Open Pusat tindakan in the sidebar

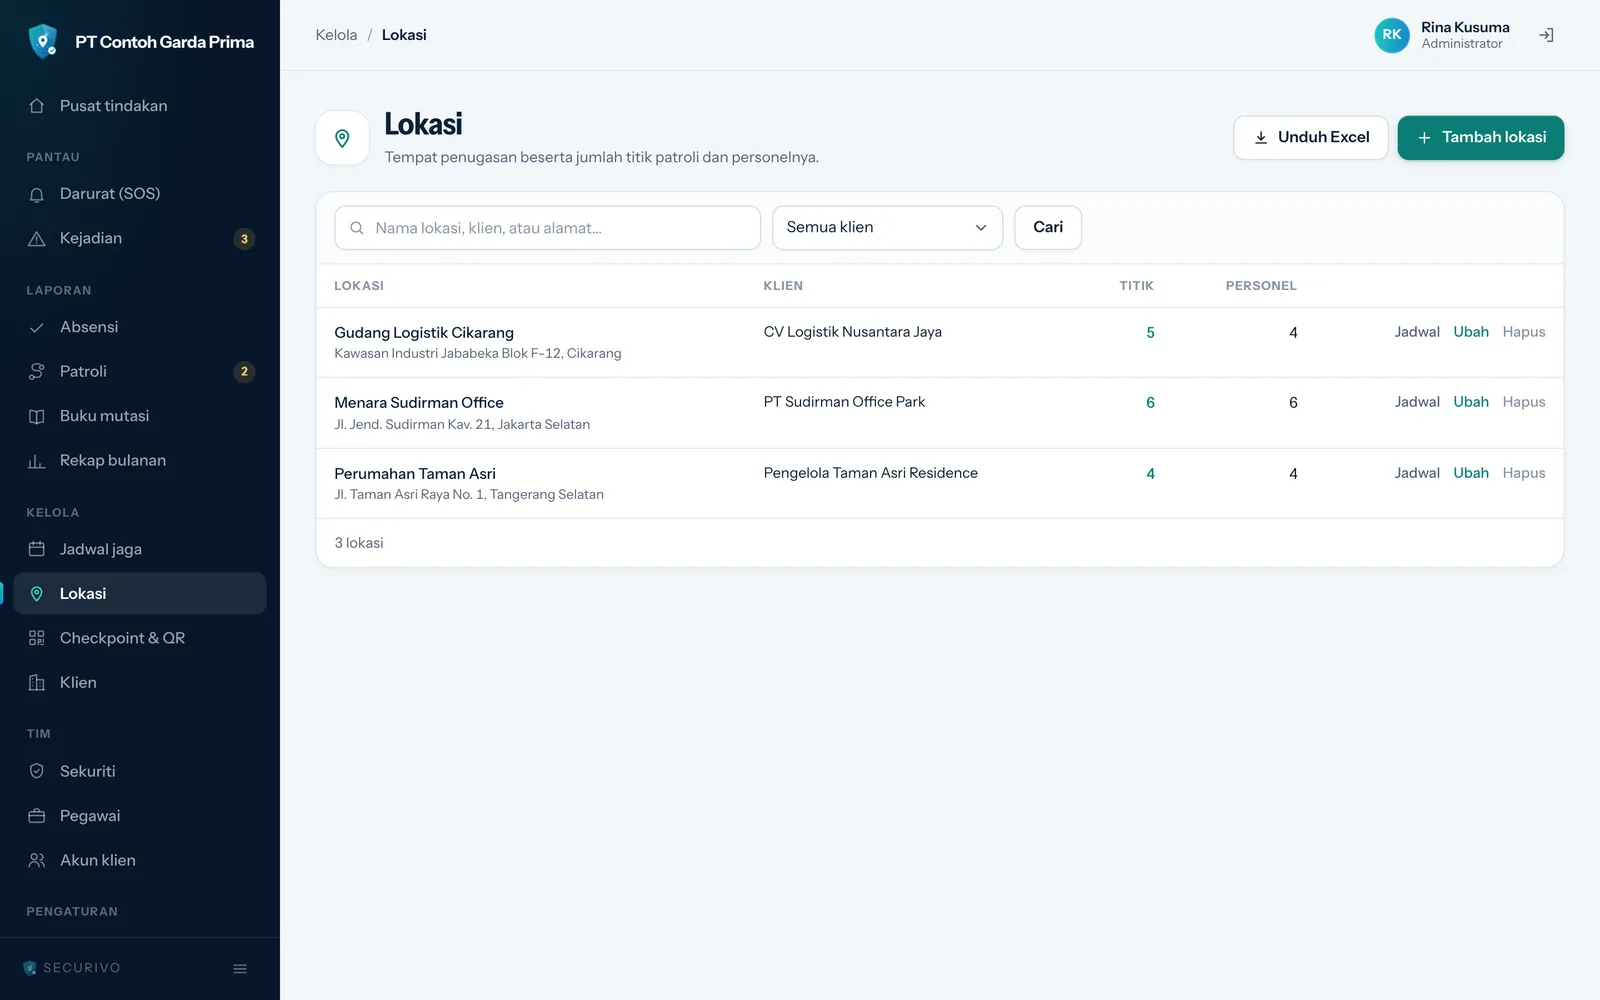pos(140,106)
